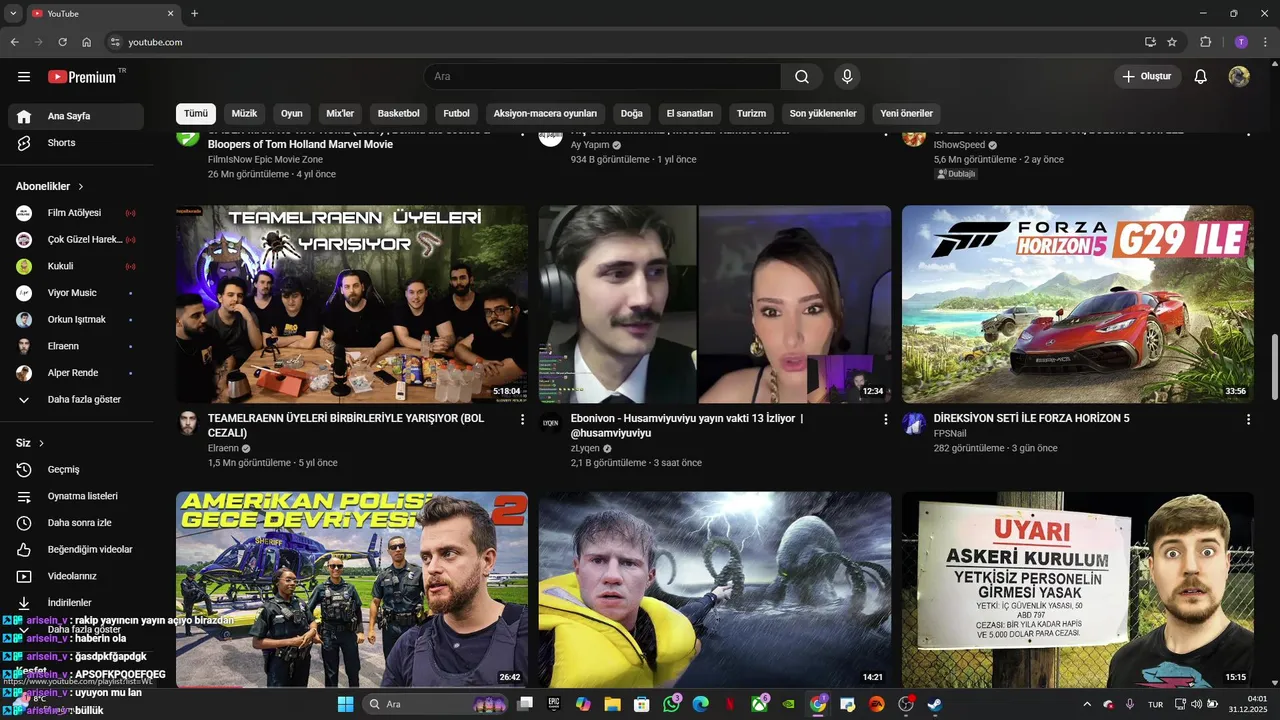The image size is (1280, 720).
Task: Click Ay Yapım channel name
Action: click(590, 145)
